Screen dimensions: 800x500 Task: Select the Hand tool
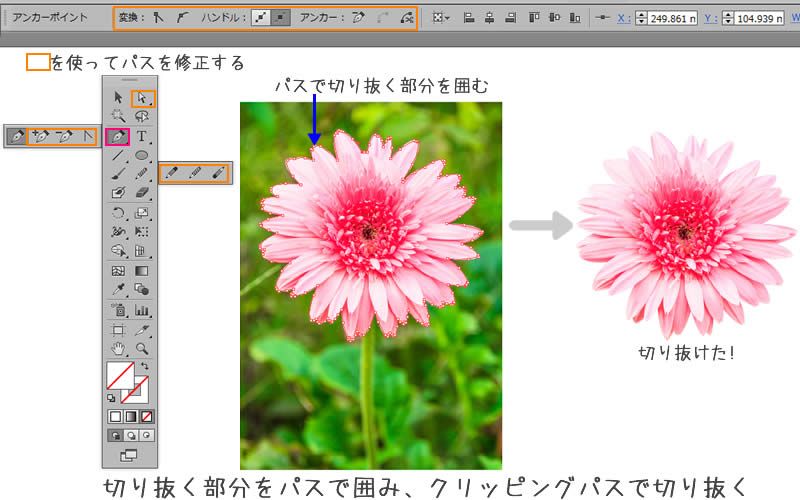[x=118, y=349]
